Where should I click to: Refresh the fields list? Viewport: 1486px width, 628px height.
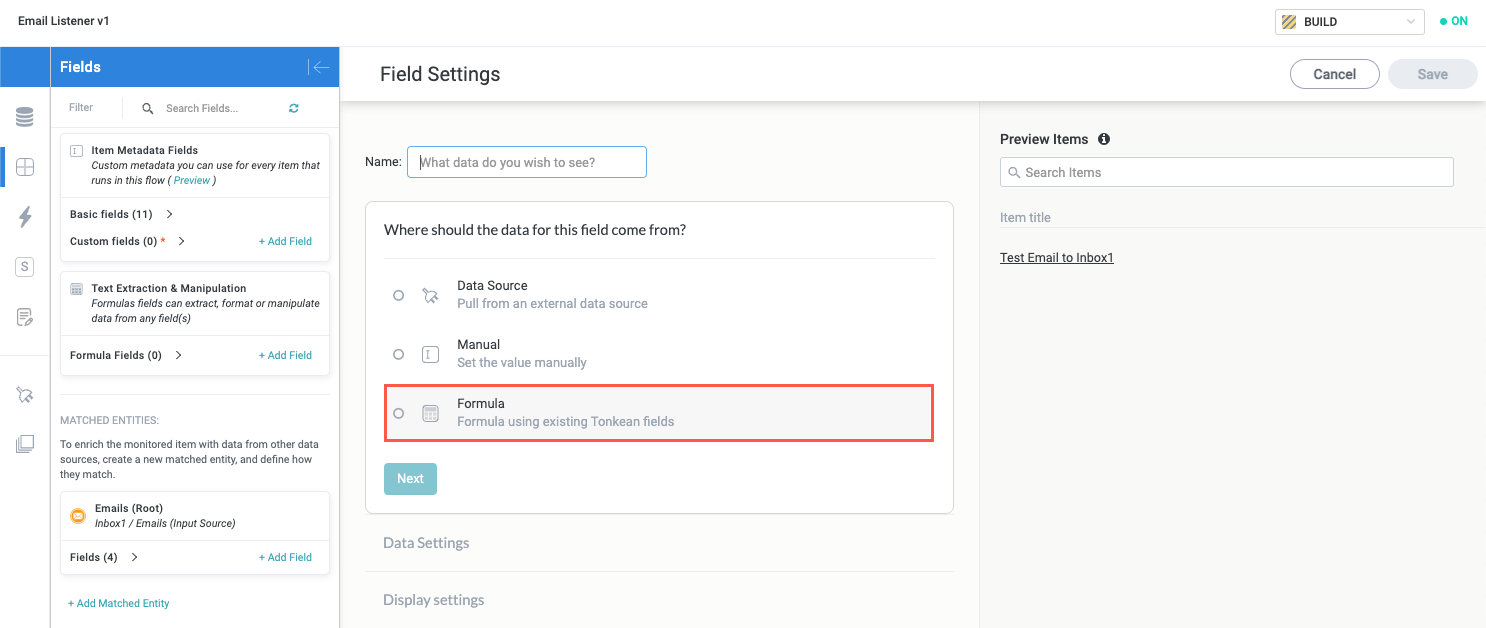pyautogui.click(x=294, y=108)
